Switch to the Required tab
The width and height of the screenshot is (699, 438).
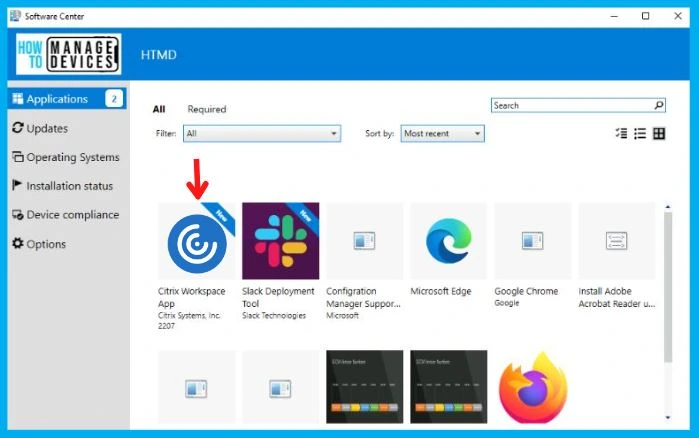coord(207,109)
